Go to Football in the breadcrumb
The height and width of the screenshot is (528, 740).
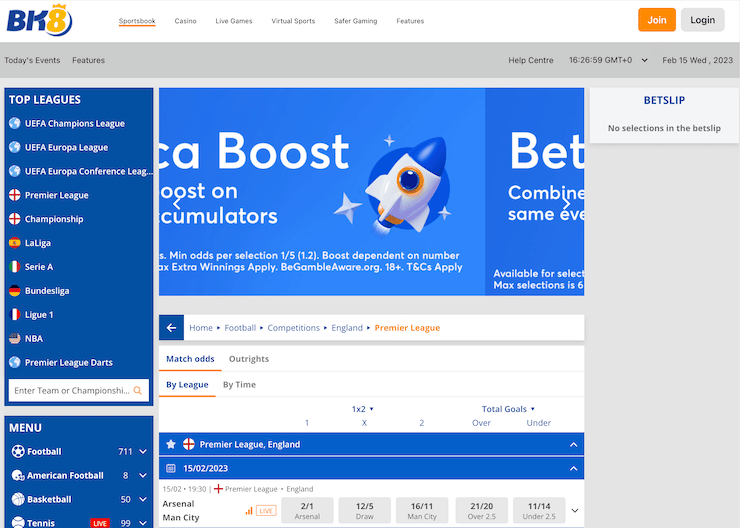(x=240, y=327)
